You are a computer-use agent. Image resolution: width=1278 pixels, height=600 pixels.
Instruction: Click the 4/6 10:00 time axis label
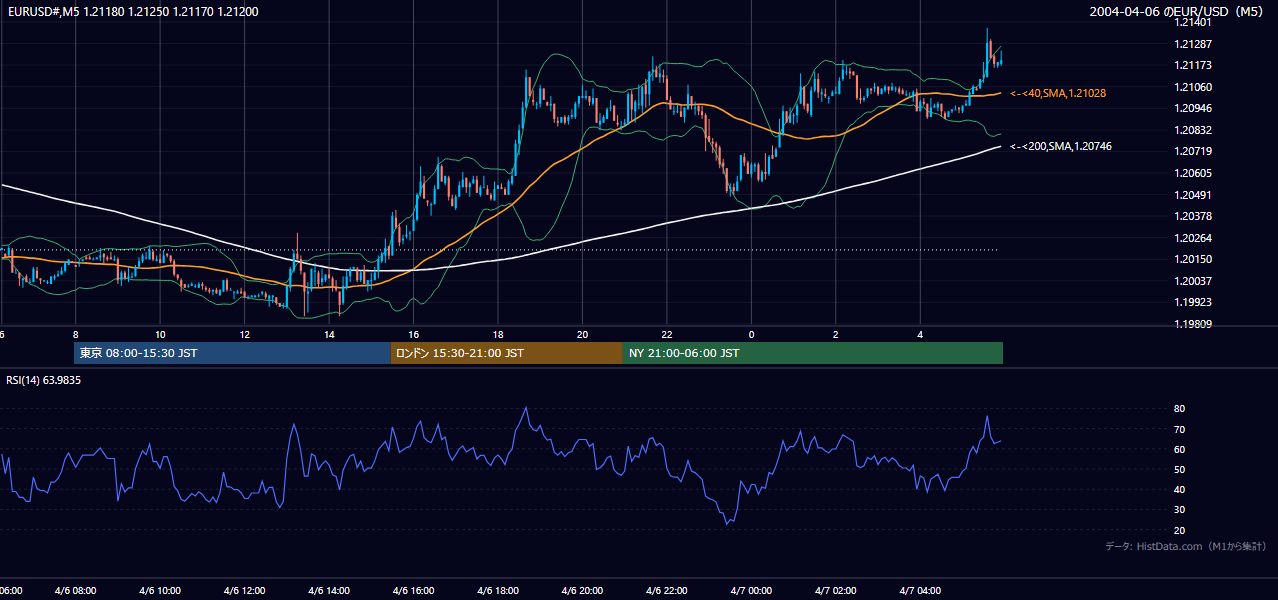click(160, 591)
